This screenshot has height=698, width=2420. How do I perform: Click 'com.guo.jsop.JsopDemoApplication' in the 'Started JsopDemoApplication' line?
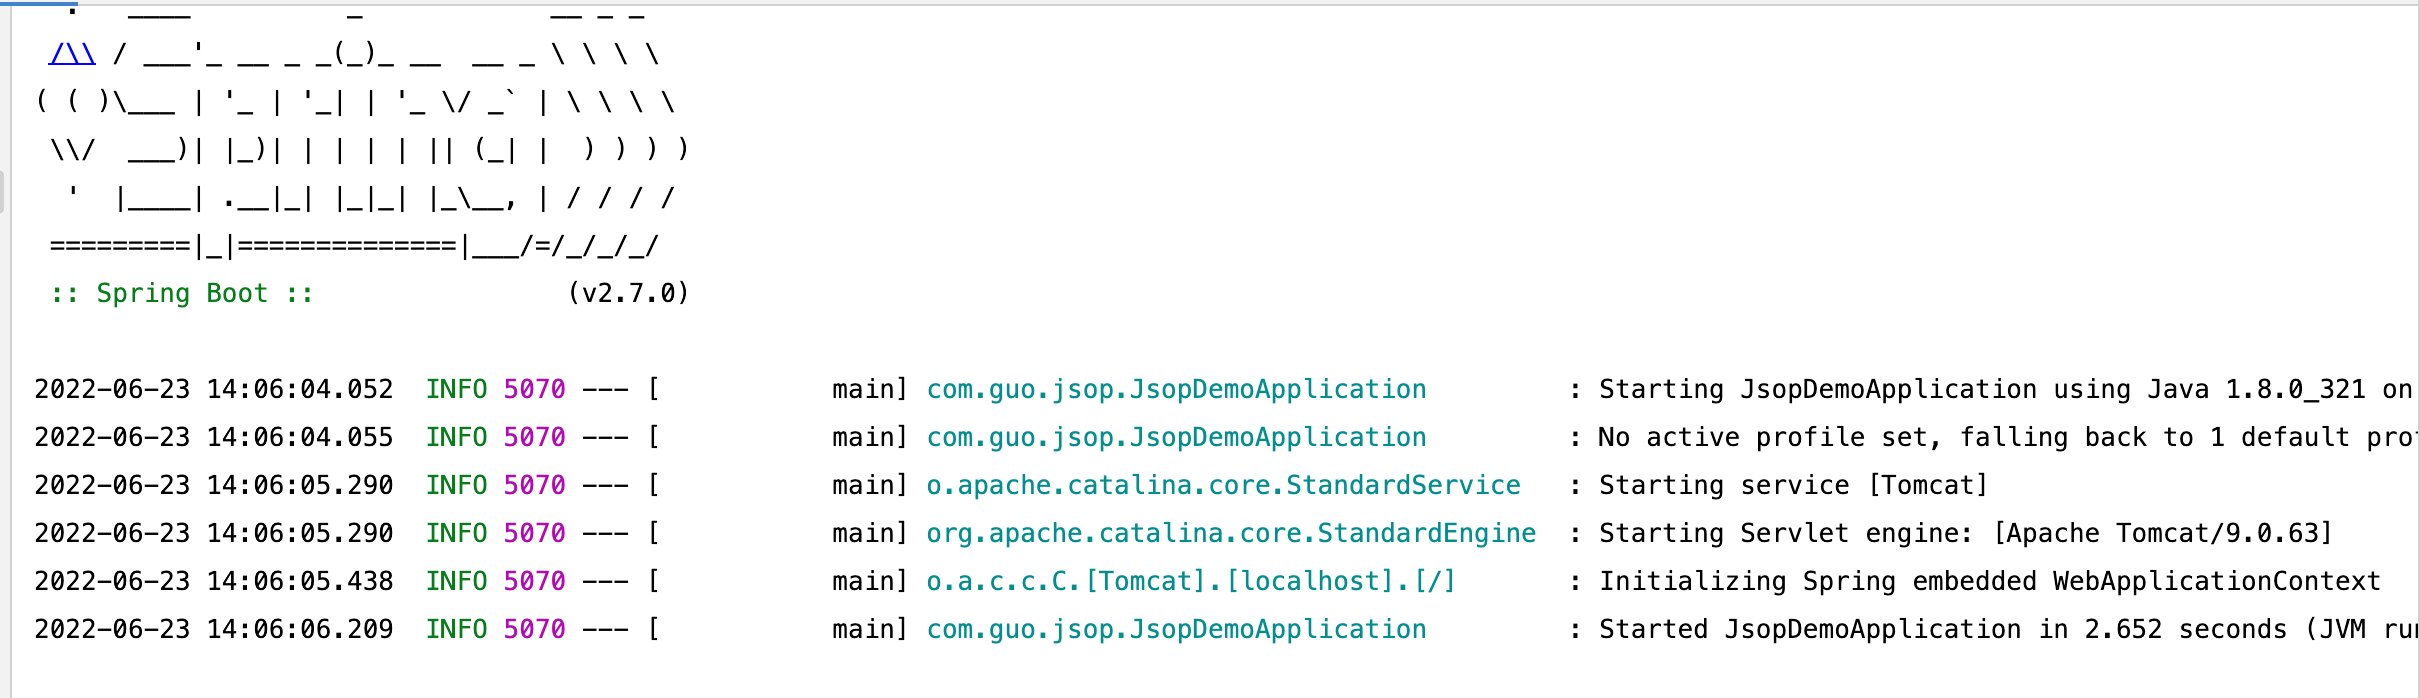coord(1176,629)
